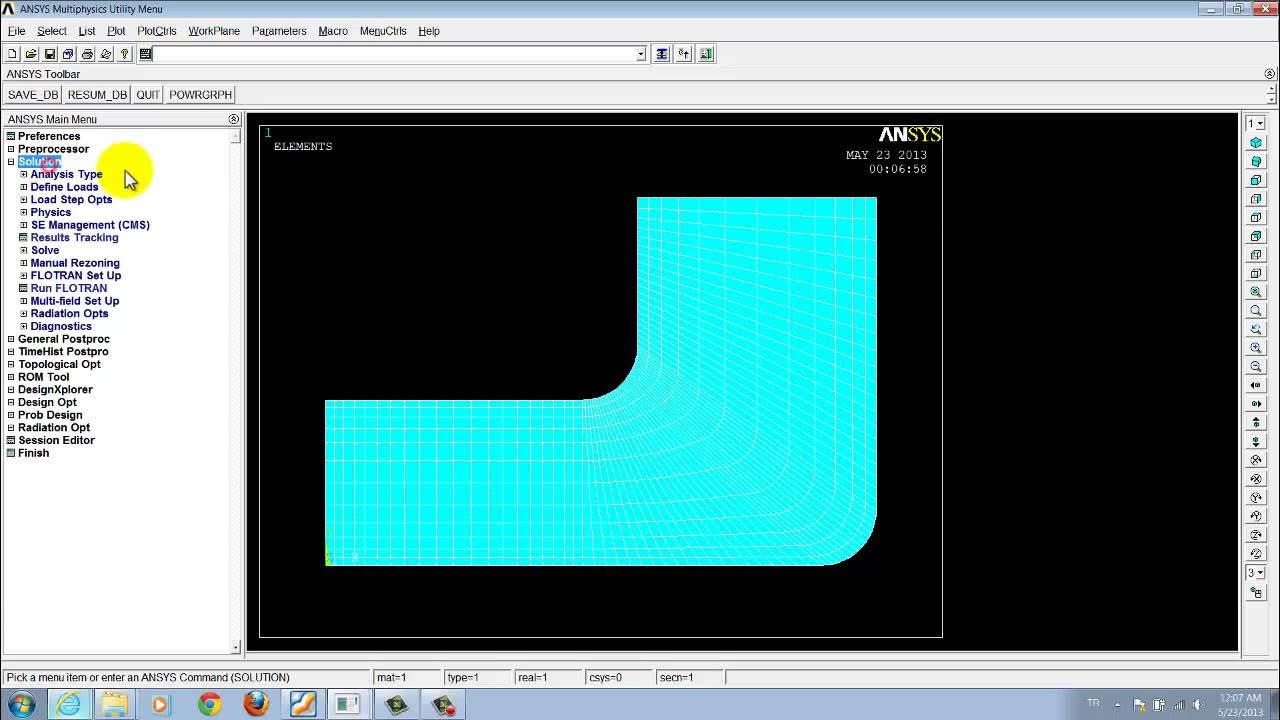Pan model down with arrow icon
Screen dimensions: 1280x720
(x=1256, y=441)
